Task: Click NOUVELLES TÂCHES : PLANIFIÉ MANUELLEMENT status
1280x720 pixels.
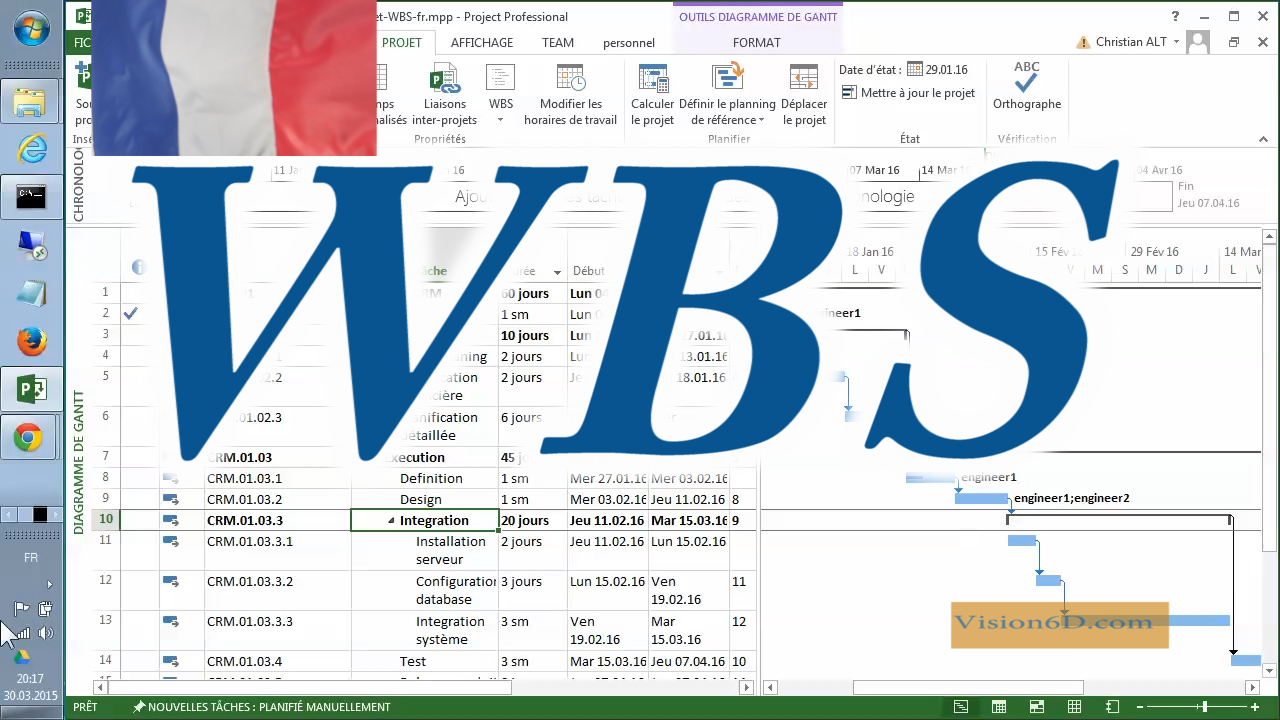Action: click(262, 707)
